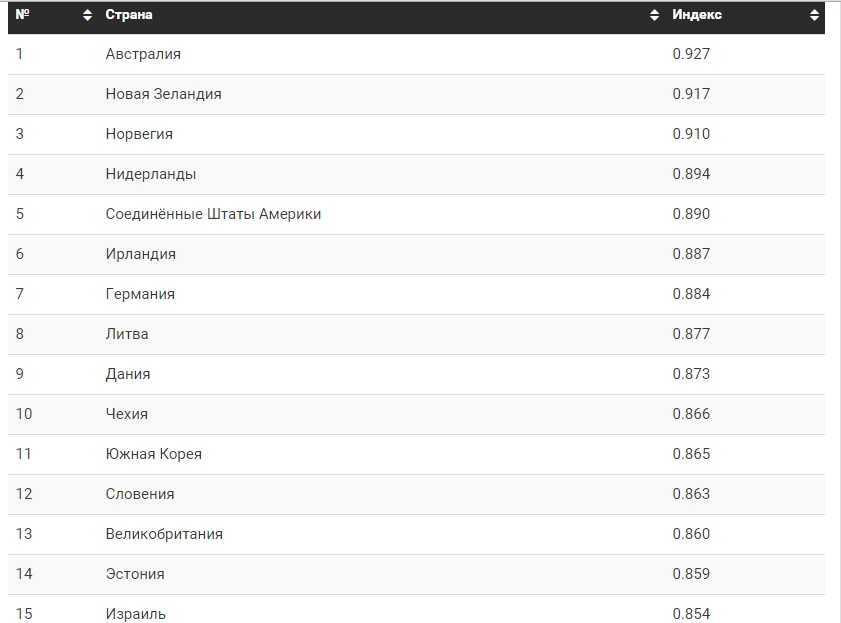Click the Южная Корея country cell
The width and height of the screenshot is (841, 623).
(x=154, y=454)
